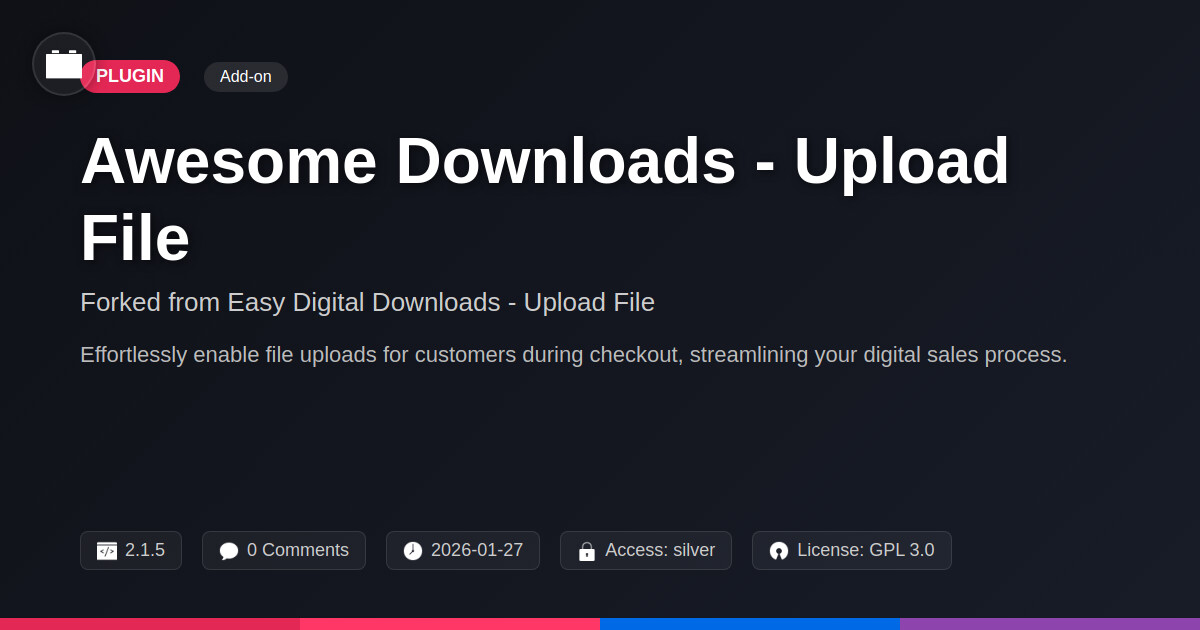This screenshot has height=630, width=1200.
Task: Click the crimson segment of the bottom color bar
Action: [x=150, y=624]
